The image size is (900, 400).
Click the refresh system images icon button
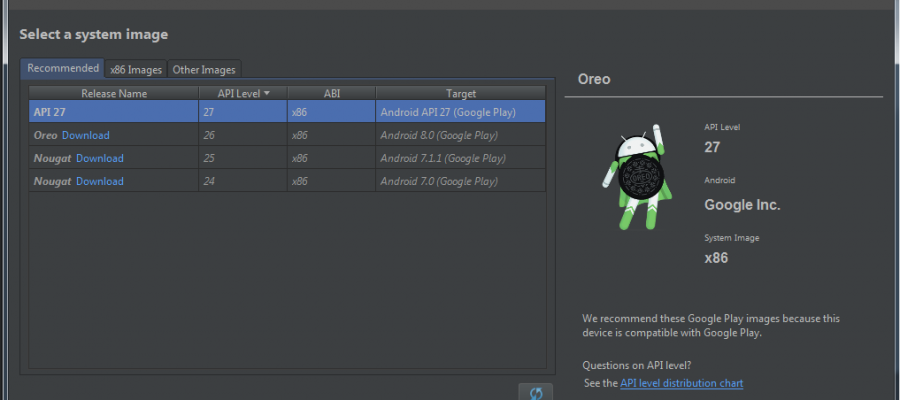[x=535, y=392]
